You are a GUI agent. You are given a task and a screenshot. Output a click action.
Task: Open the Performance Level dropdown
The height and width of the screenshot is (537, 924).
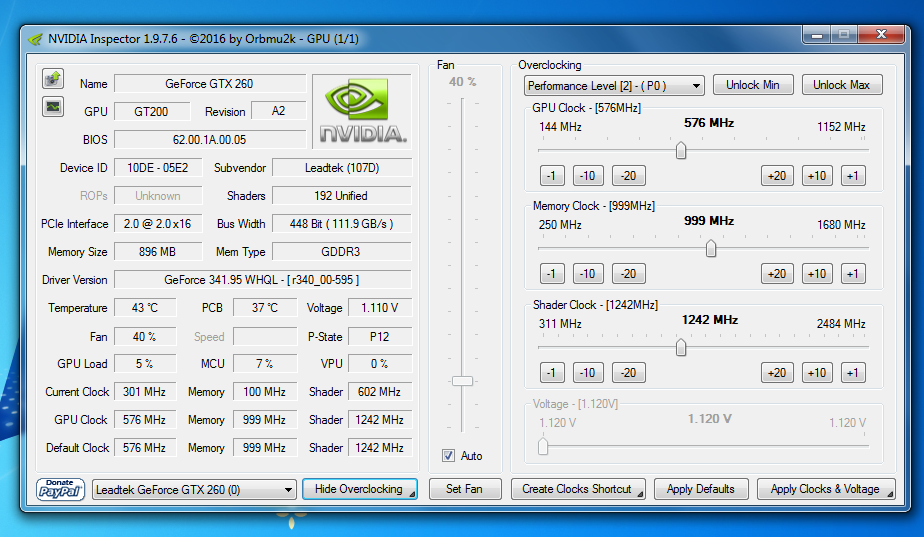[x=614, y=85]
